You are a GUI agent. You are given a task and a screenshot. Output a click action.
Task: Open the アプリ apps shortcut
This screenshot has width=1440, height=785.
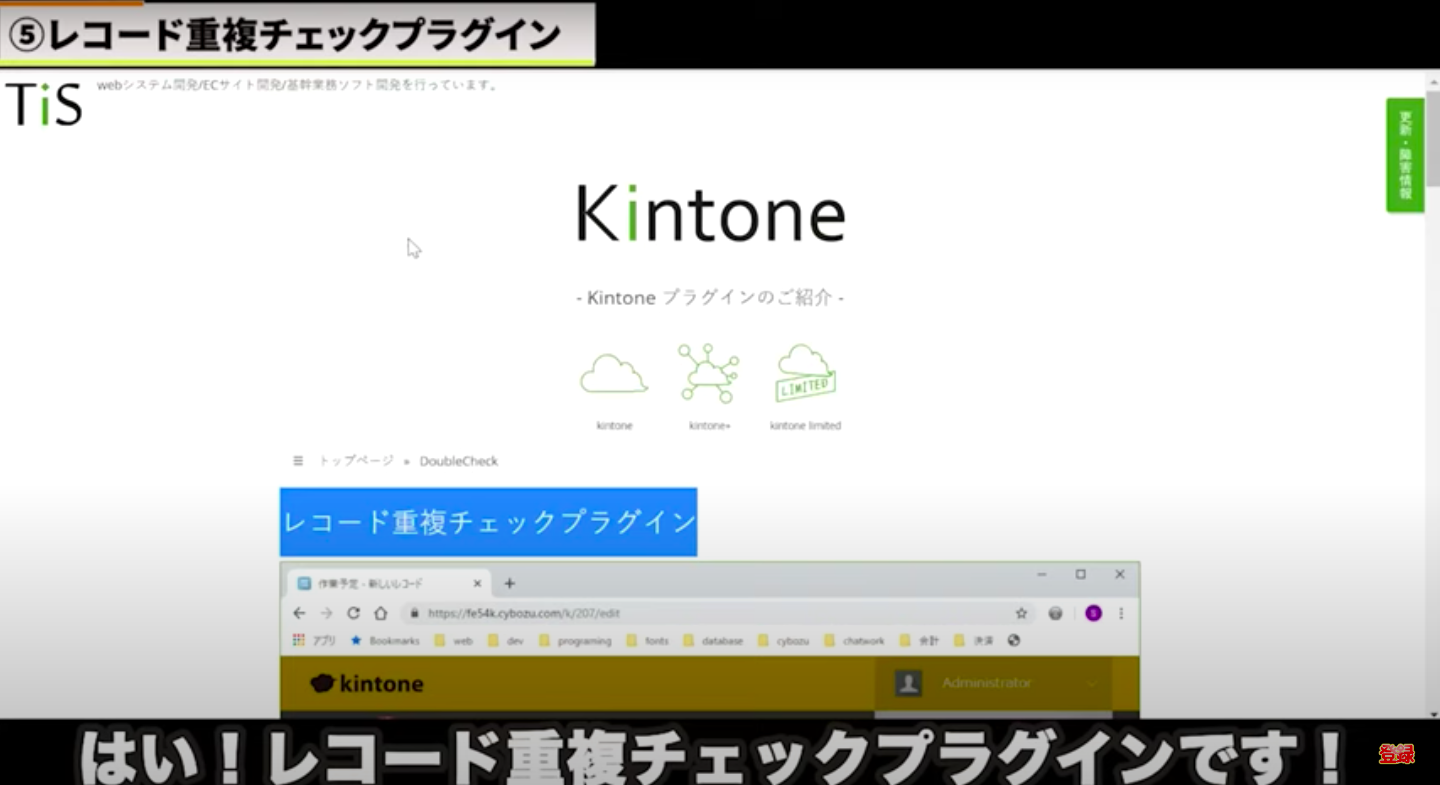[314, 641]
